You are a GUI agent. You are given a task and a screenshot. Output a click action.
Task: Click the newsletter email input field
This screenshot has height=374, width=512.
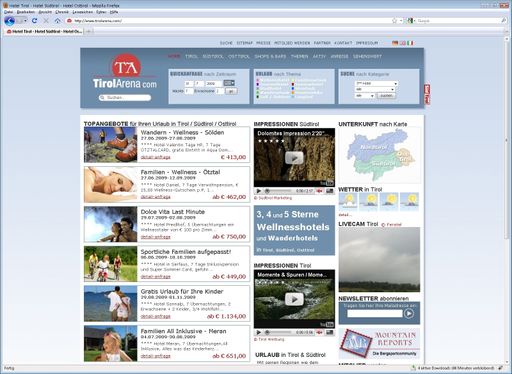(x=375, y=313)
